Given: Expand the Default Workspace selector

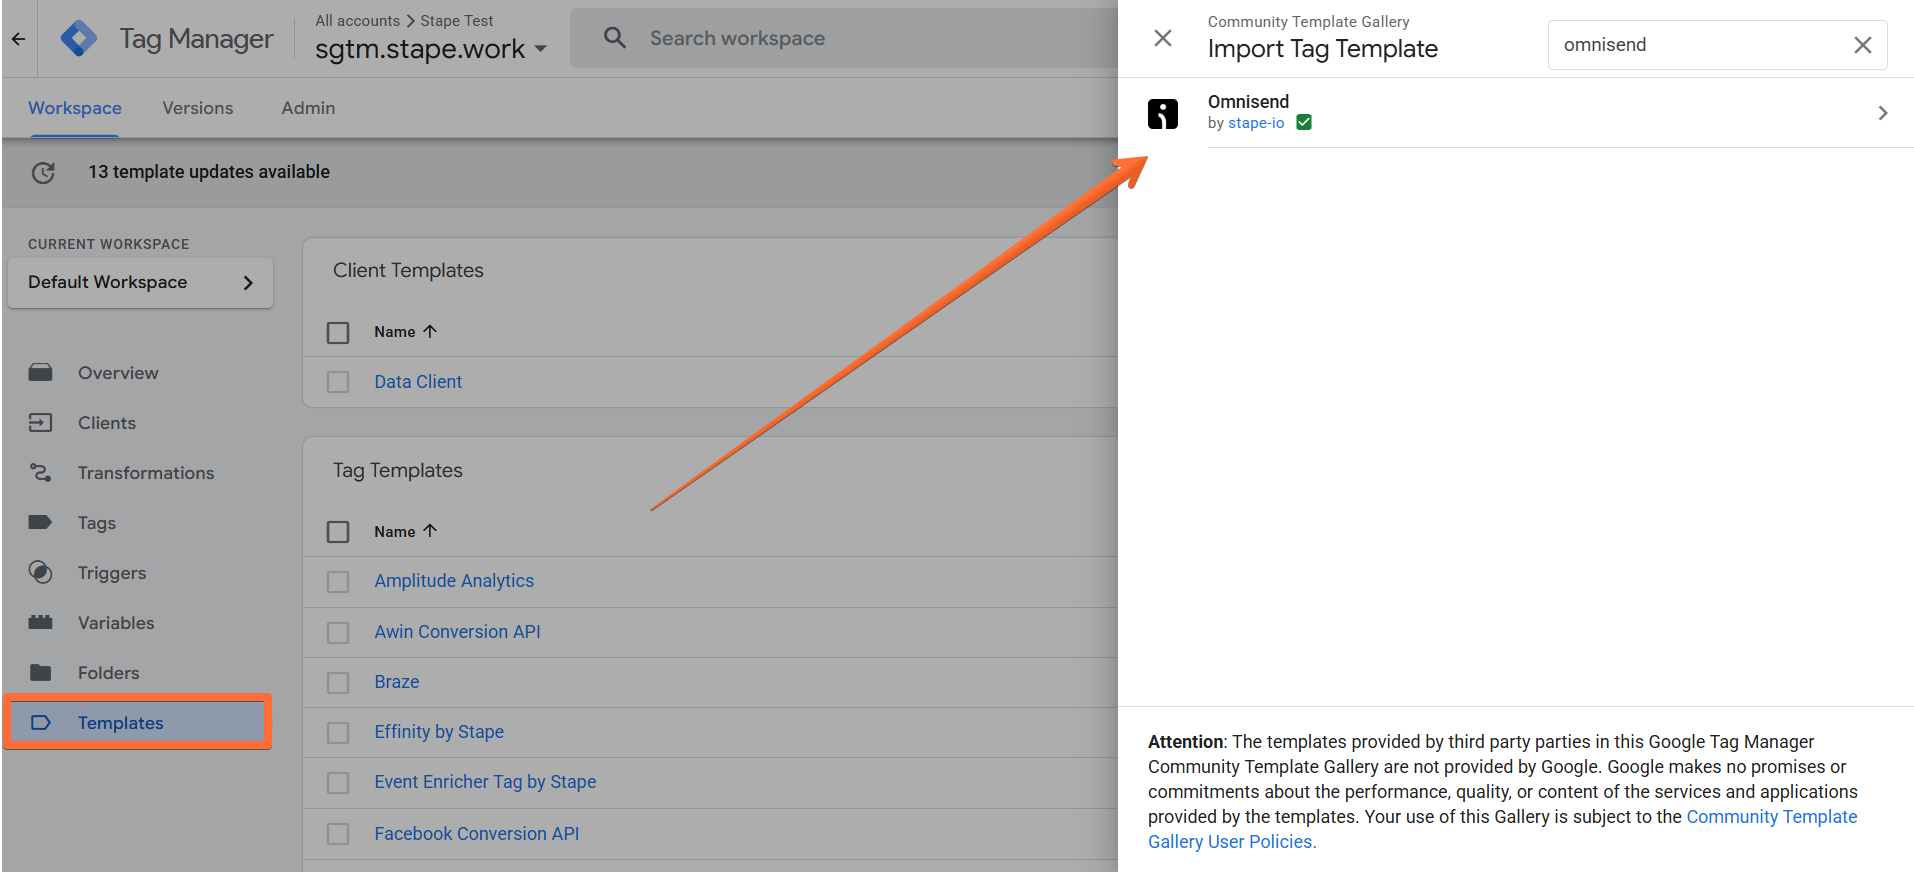Looking at the screenshot, I should click(x=140, y=283).
